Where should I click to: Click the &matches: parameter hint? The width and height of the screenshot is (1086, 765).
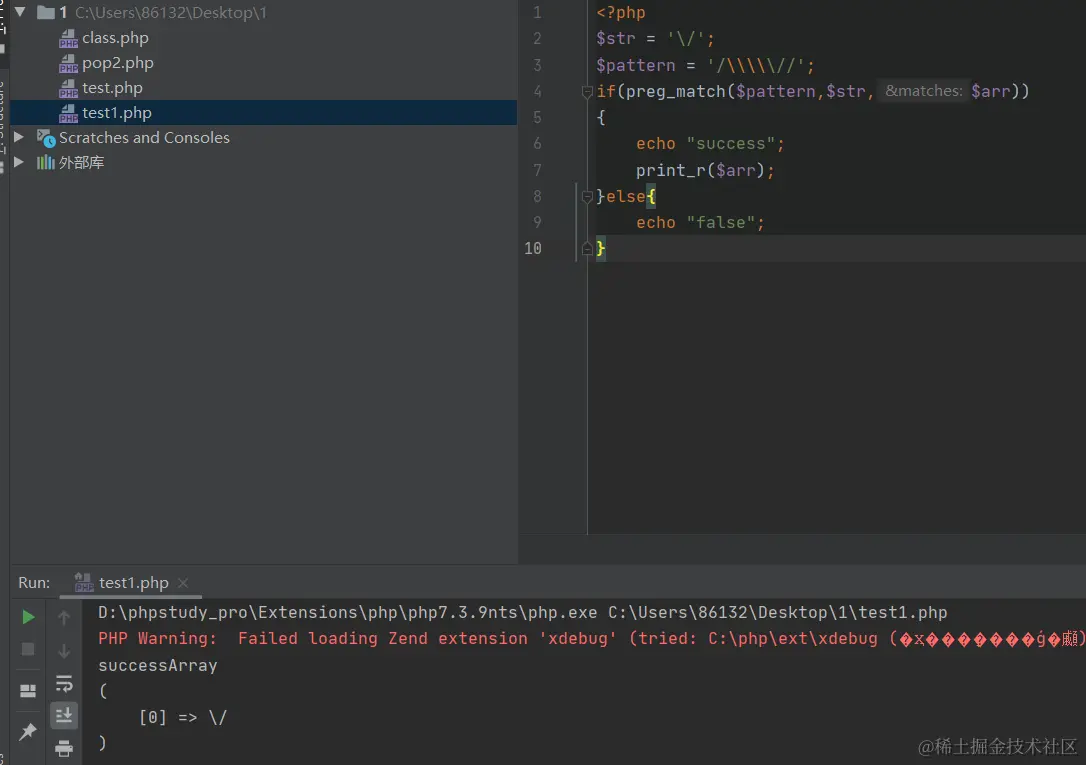(x=923, y=91)
